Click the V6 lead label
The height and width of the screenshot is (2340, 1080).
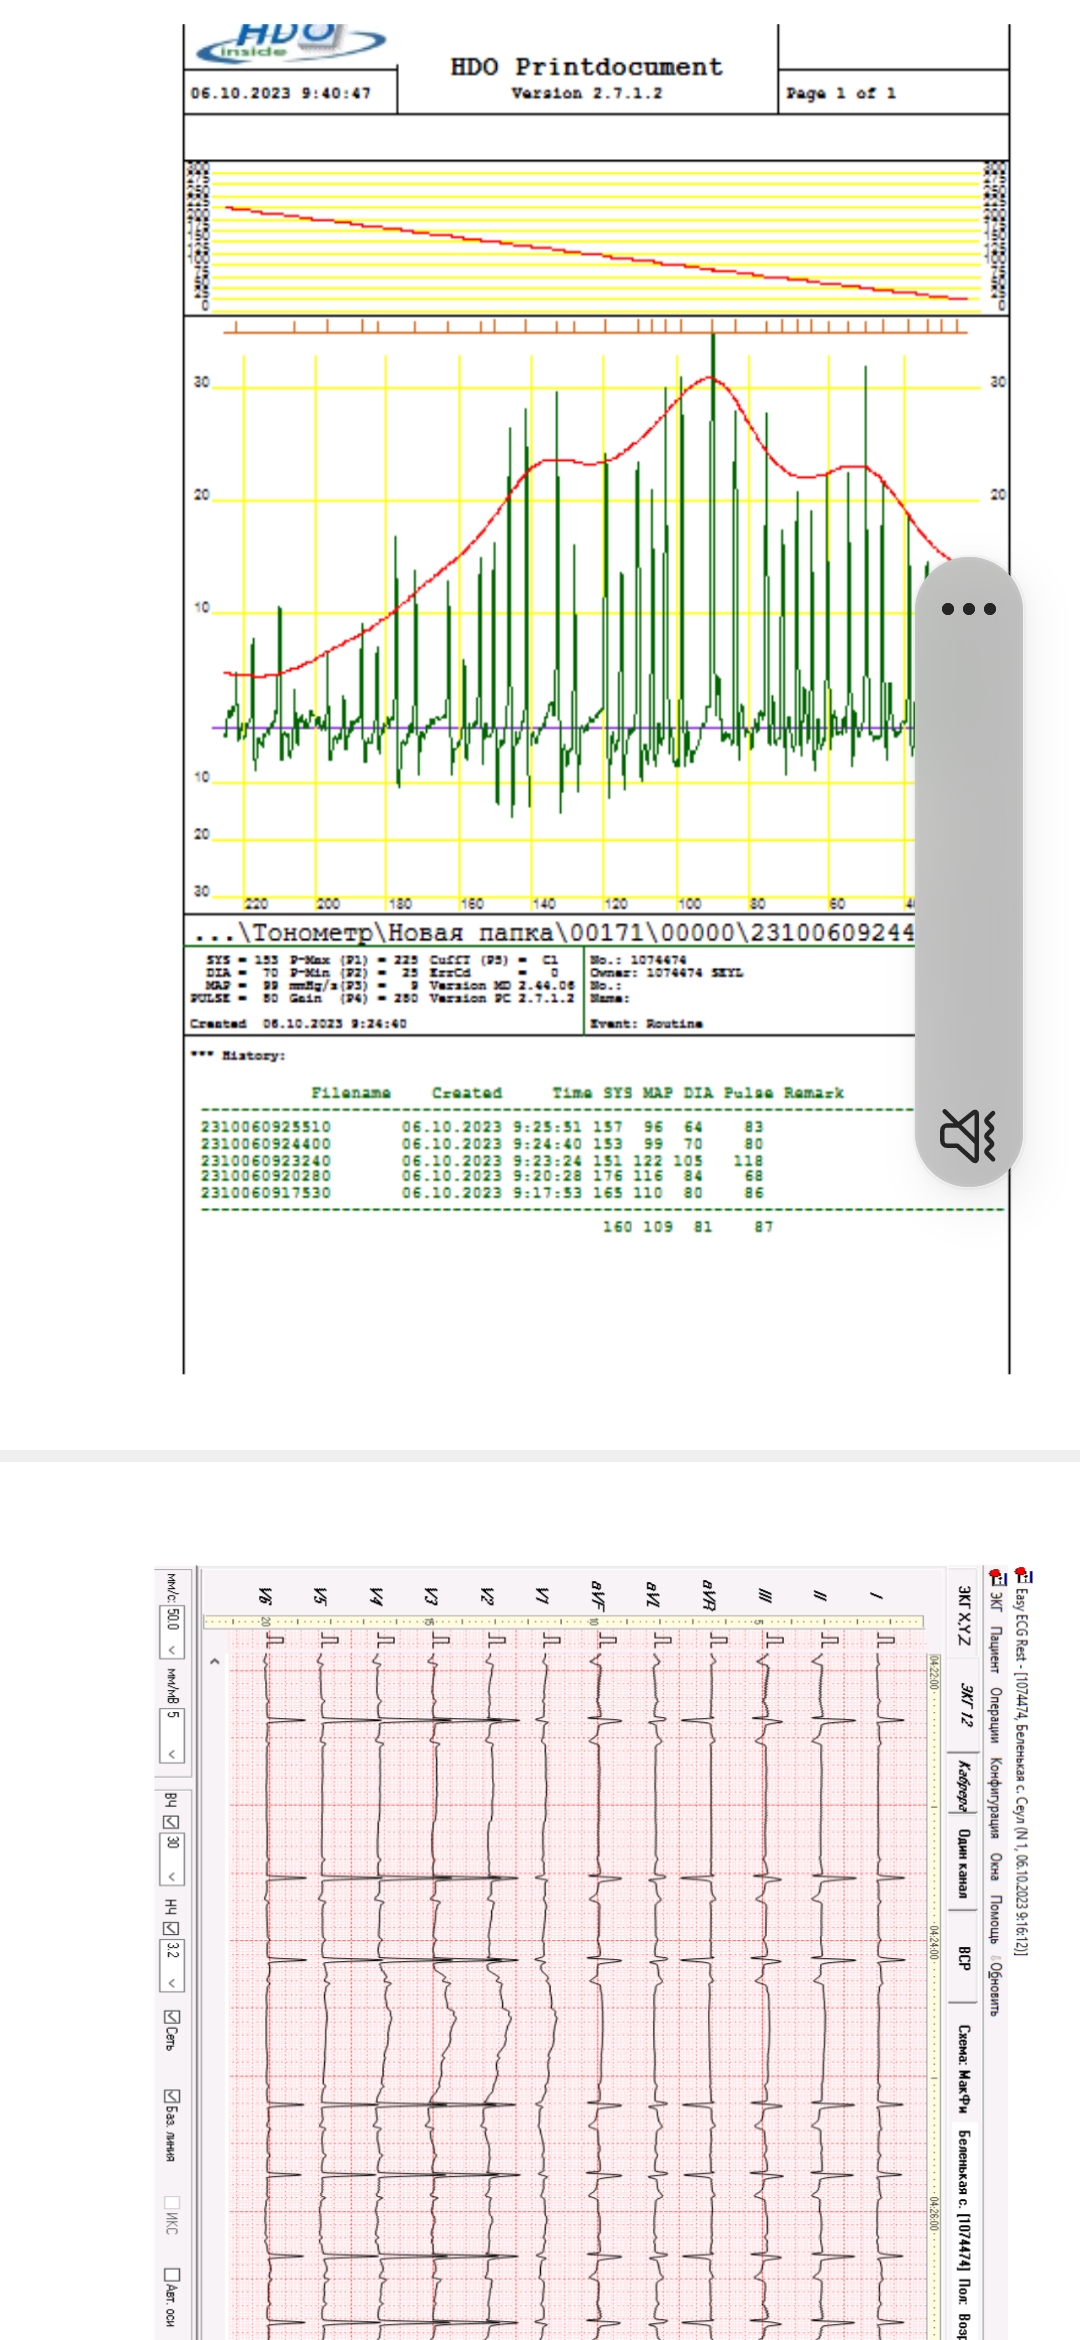(x=264, y=1595)
